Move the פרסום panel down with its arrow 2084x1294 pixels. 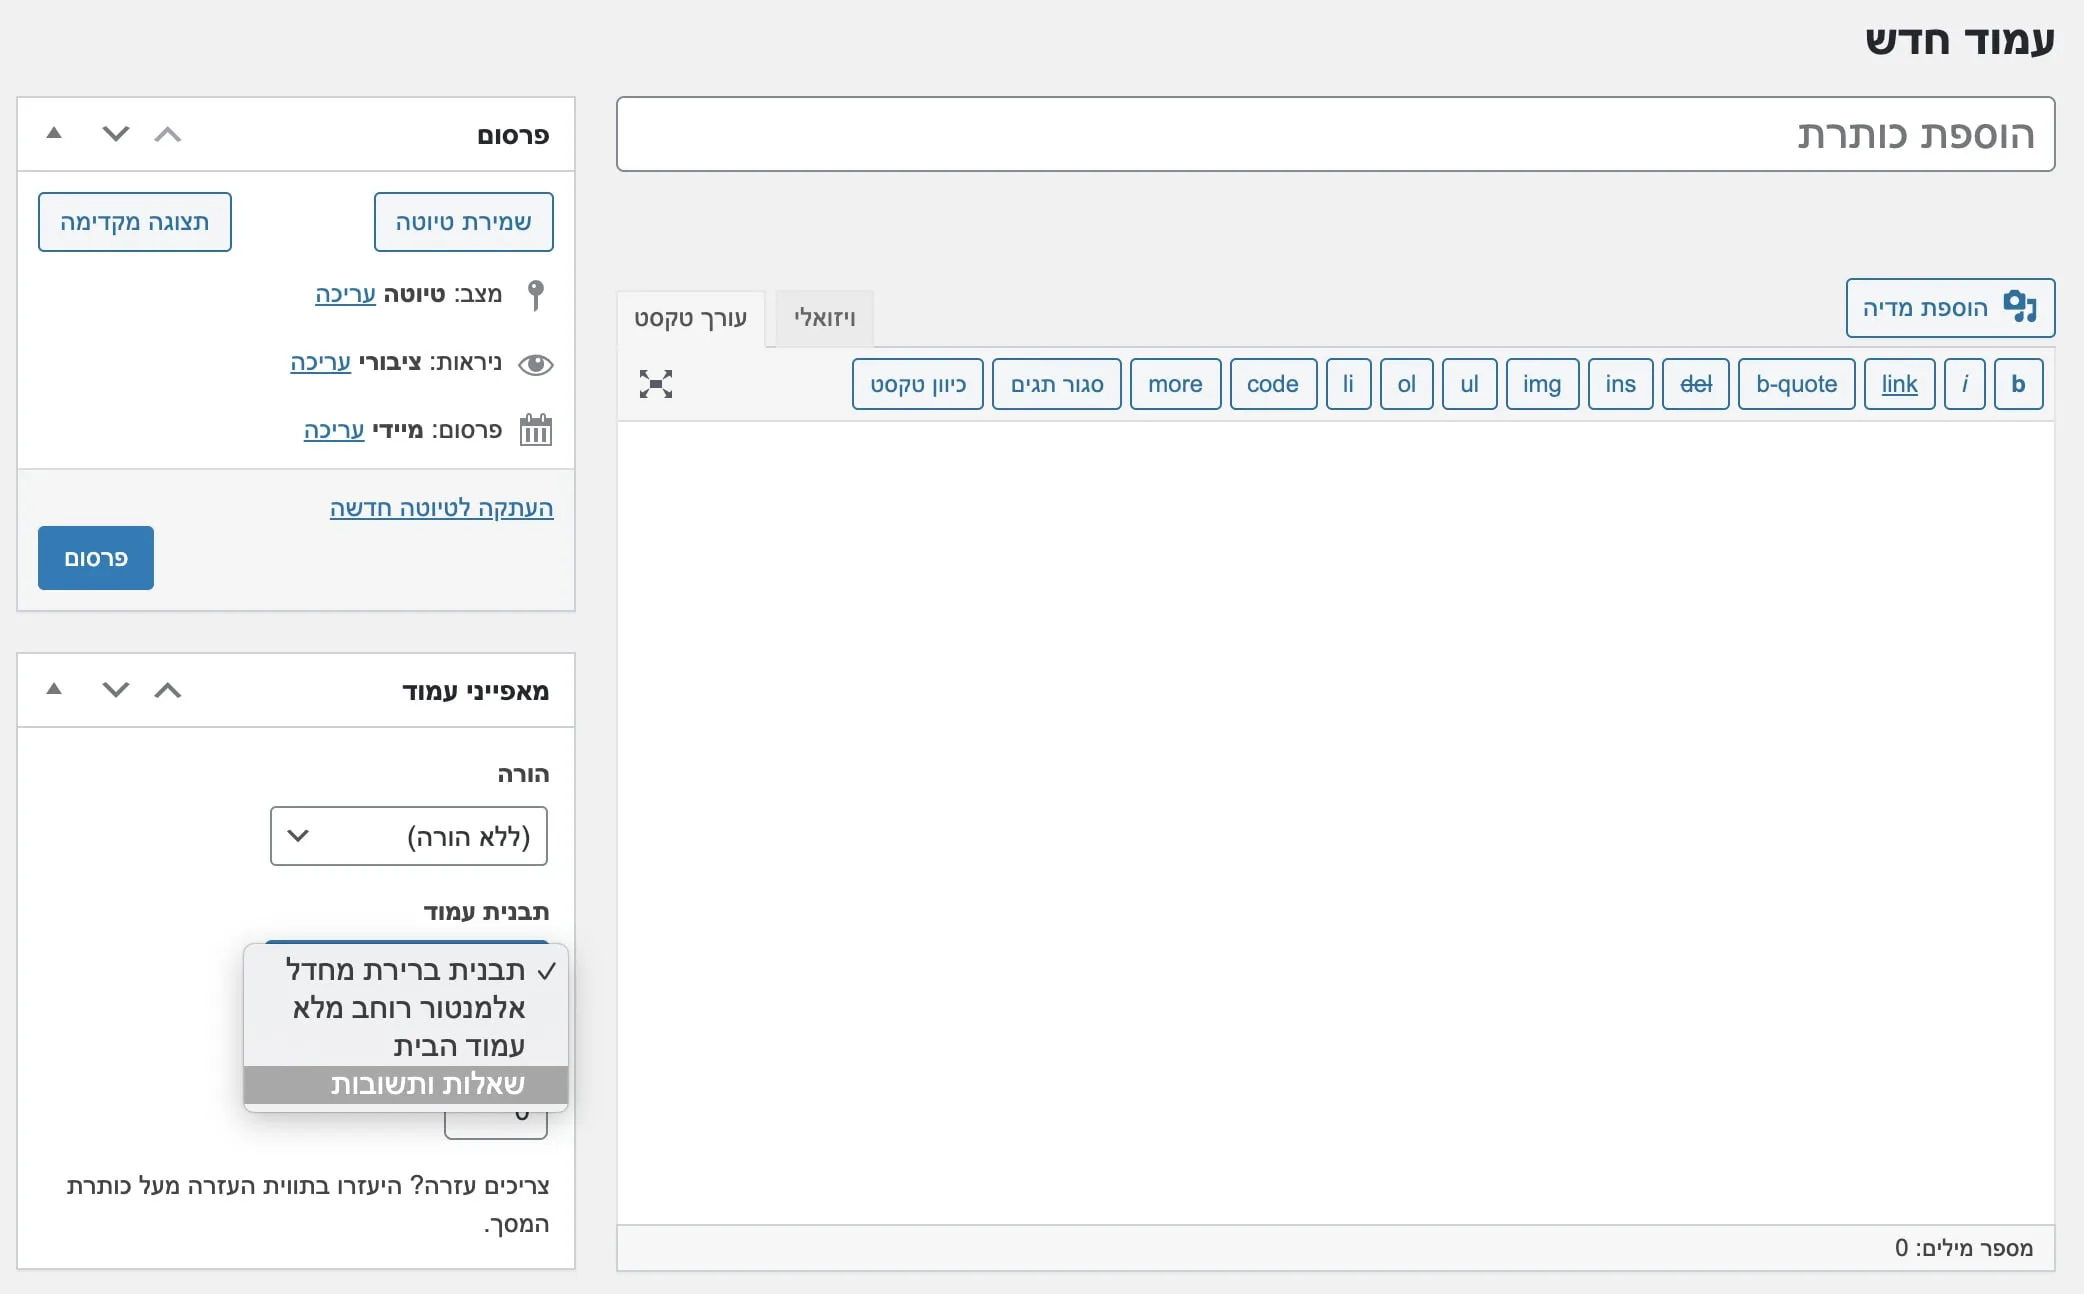116,134
